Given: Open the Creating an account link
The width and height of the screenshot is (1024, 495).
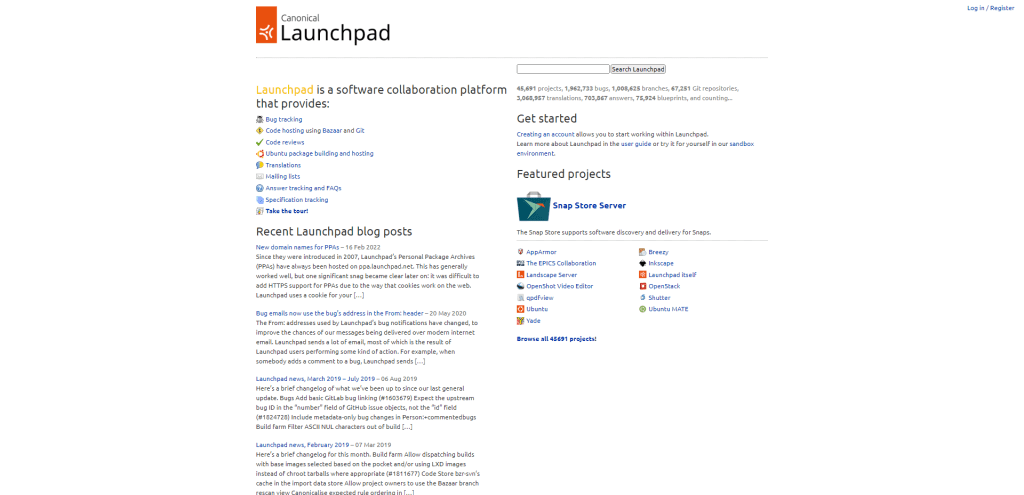Looking at the screenshot, I should [x=546, y=134].
